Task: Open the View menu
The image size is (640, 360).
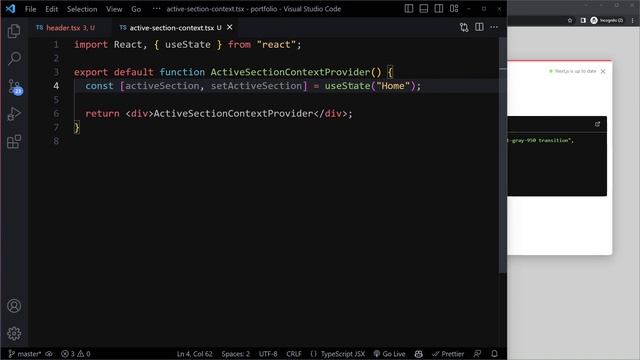Action: (x=114, y=9)
